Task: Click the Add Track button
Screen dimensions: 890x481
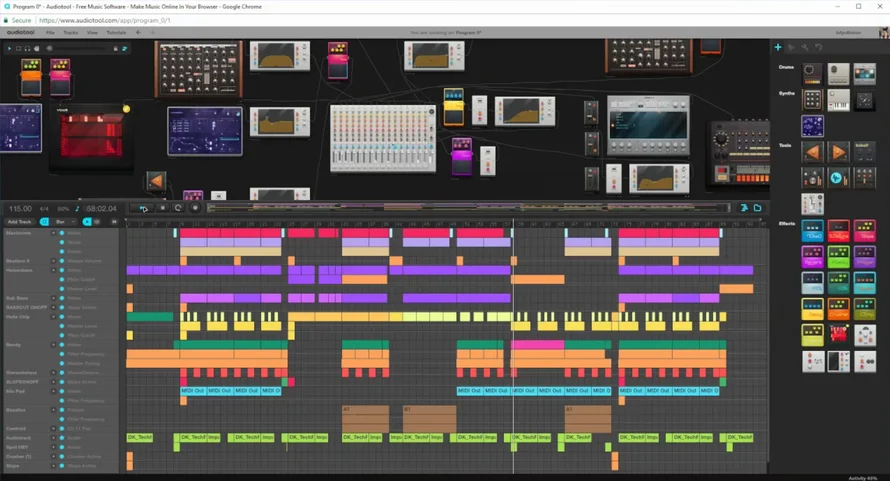Action: (18, 222)
